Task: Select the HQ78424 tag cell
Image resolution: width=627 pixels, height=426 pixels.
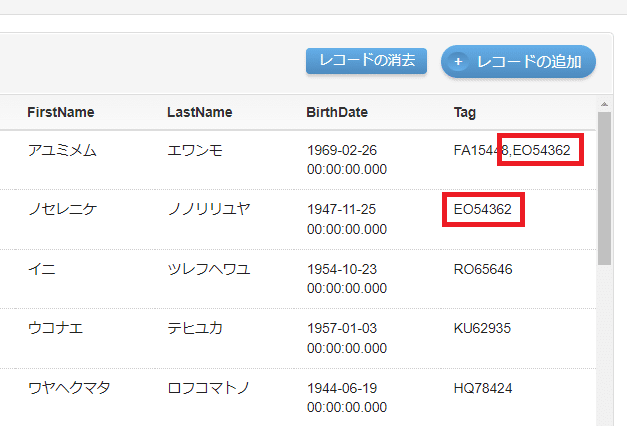Action: coord(483,388)
